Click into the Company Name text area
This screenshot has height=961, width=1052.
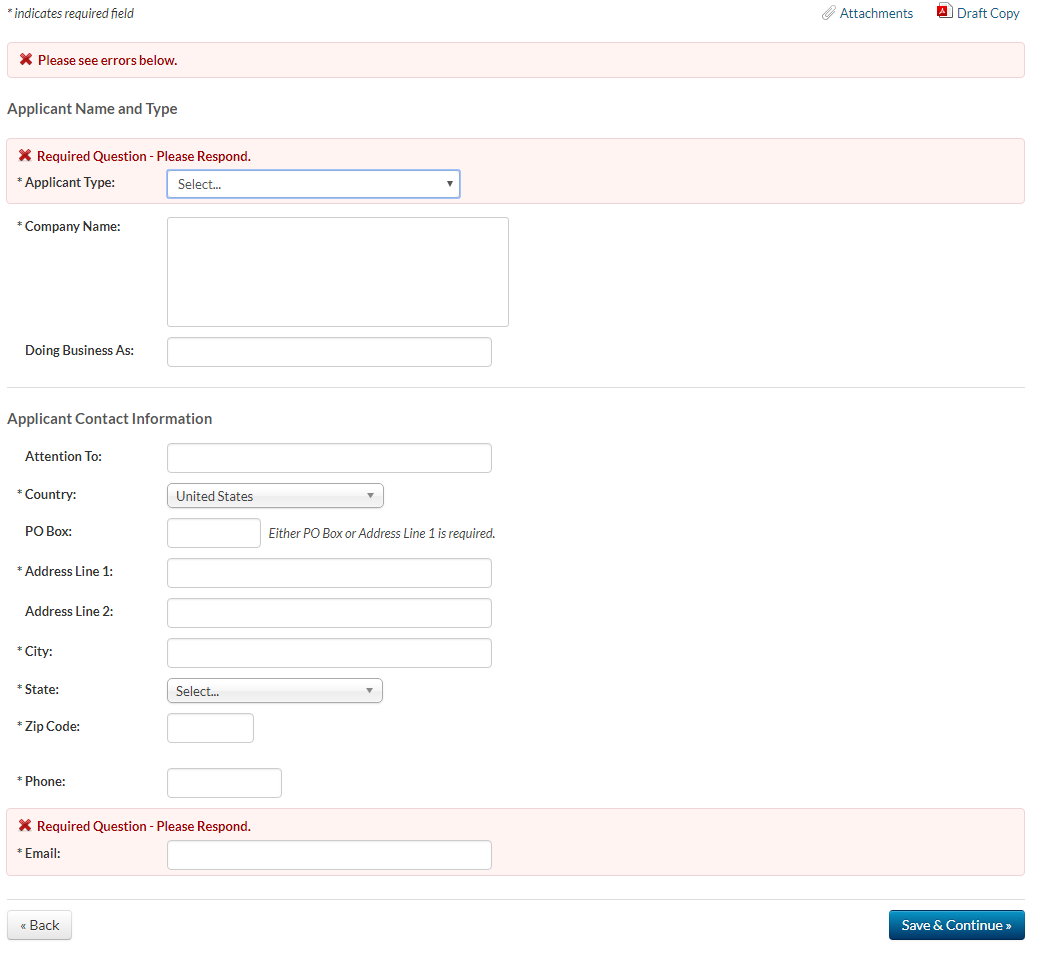[337, 272]
